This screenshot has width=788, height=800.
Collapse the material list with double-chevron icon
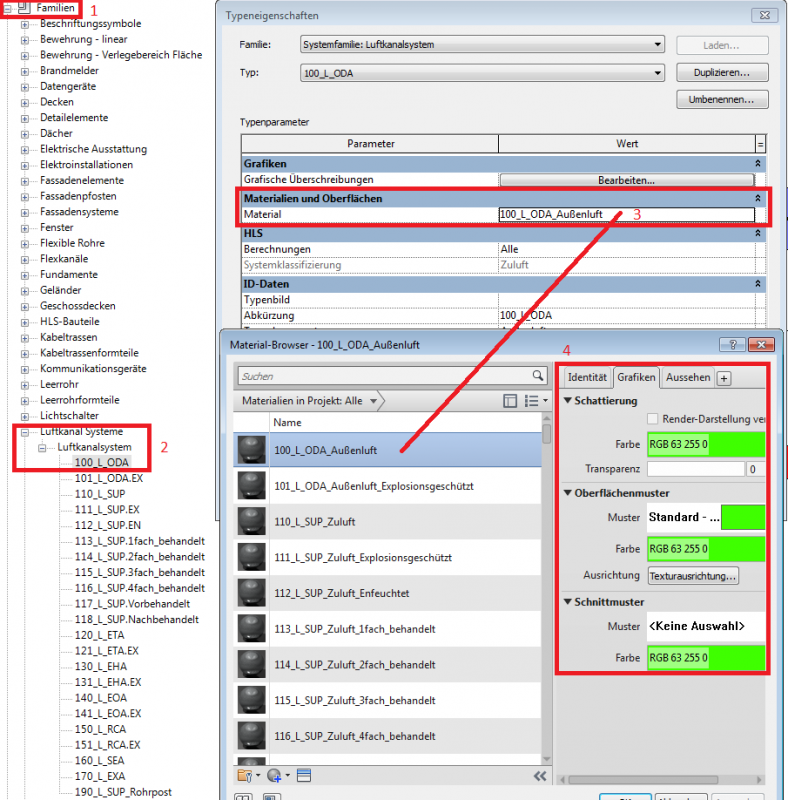pyautogui.click(x=540, y=775)
